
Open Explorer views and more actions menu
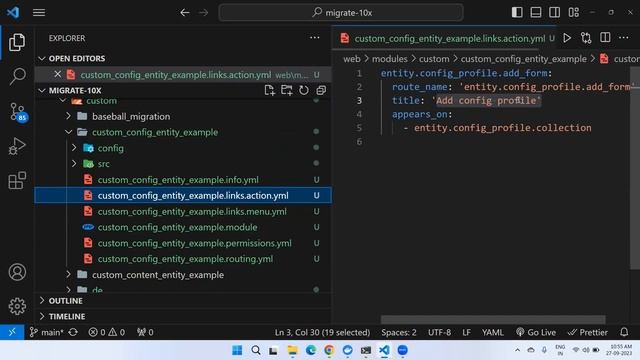click(314, 38)
